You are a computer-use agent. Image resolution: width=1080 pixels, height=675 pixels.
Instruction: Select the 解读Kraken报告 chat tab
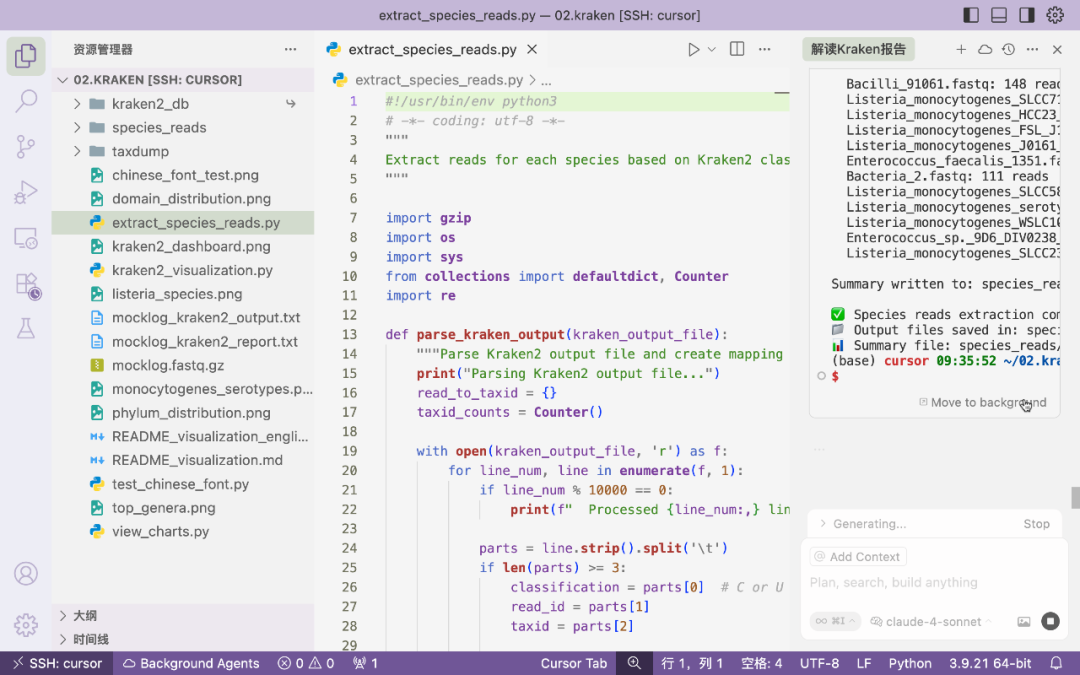(858, 50)
